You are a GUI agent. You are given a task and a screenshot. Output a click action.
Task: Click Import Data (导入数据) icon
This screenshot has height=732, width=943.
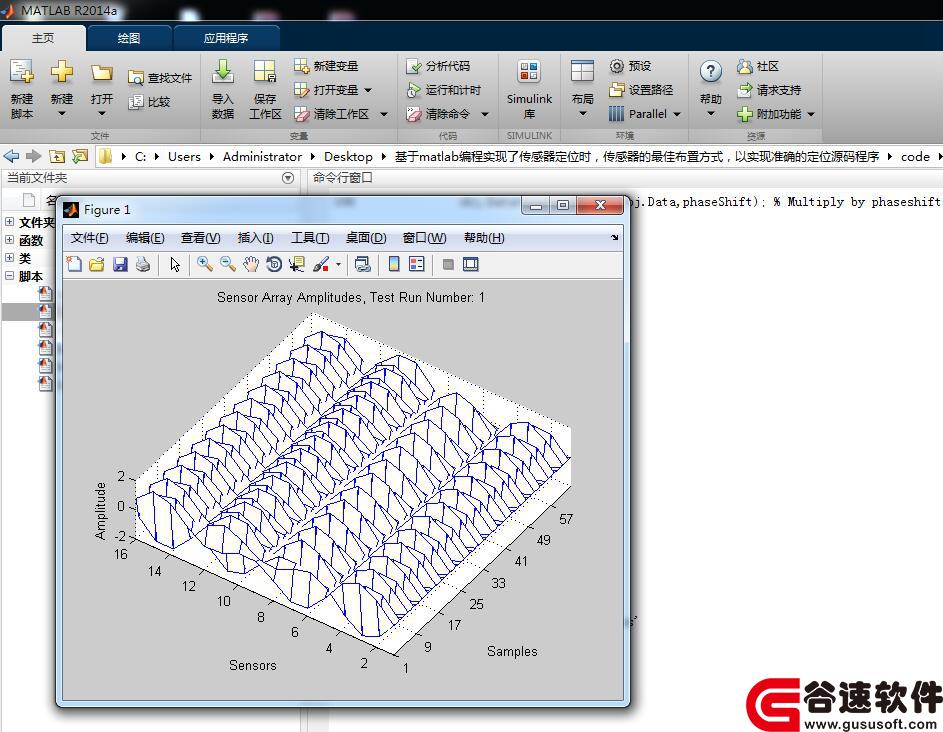[223, 71]
